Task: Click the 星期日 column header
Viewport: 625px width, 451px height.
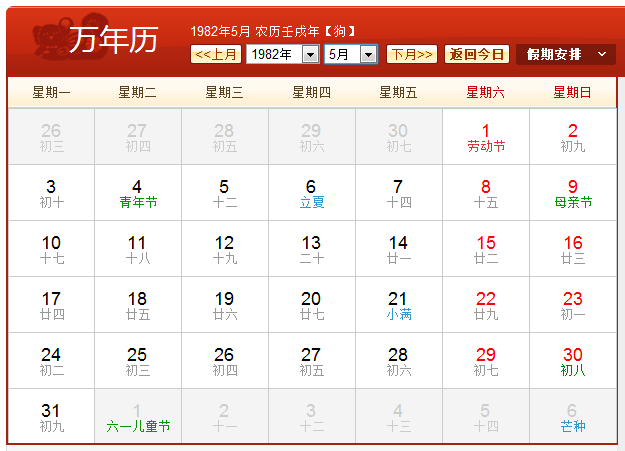Action: click(x=572, y=93)
